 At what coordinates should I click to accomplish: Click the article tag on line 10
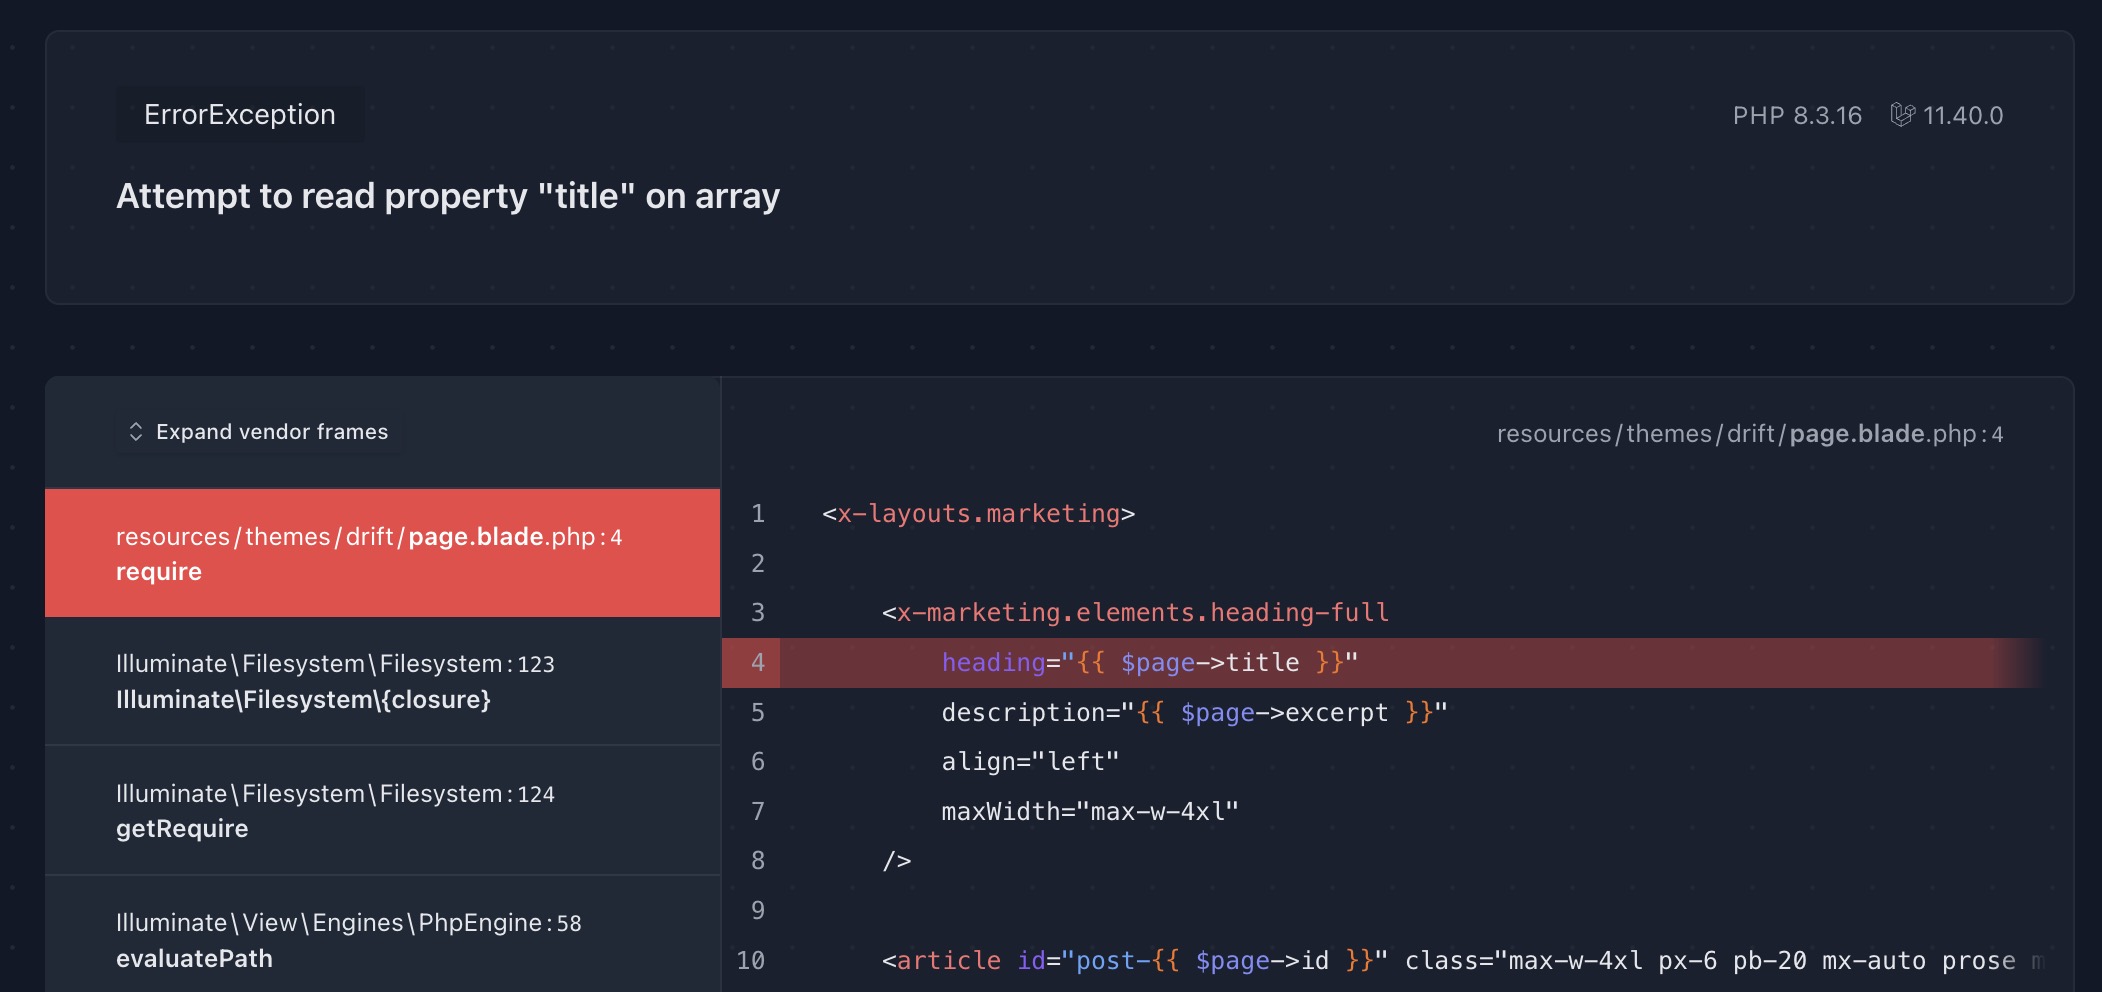[948, 961]
